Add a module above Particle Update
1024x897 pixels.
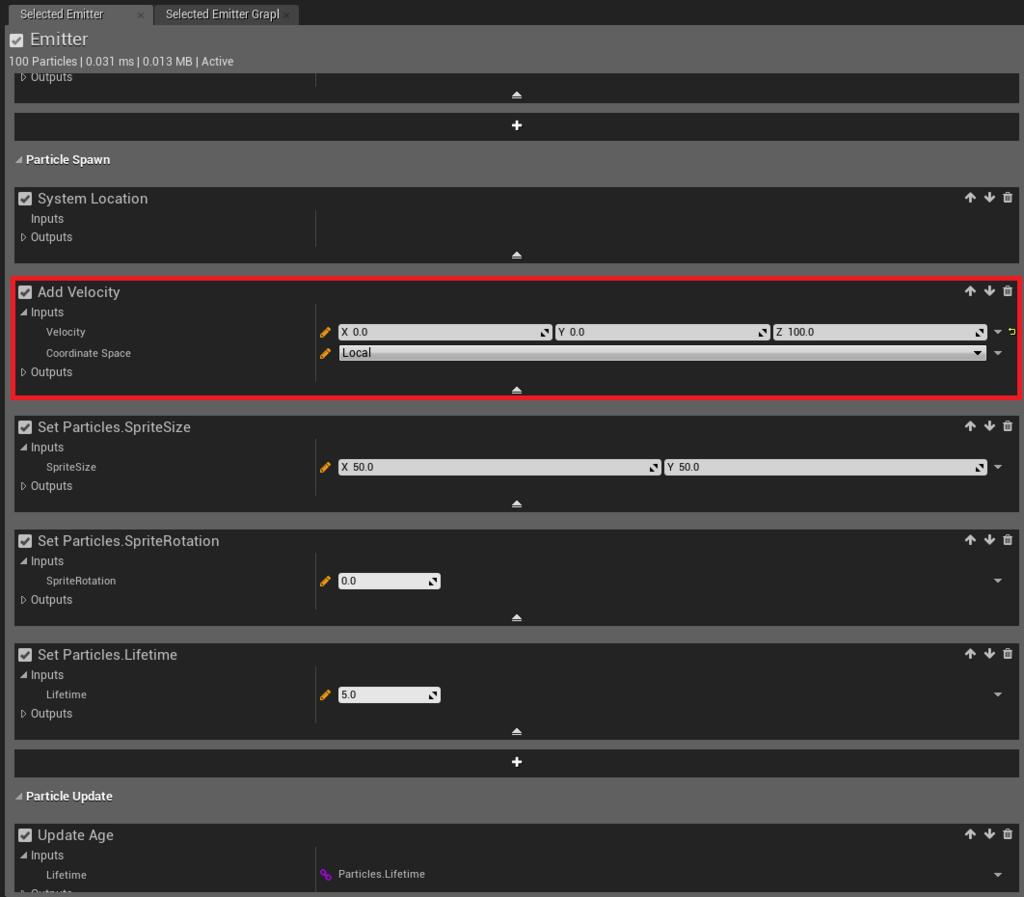coord(517,762)
